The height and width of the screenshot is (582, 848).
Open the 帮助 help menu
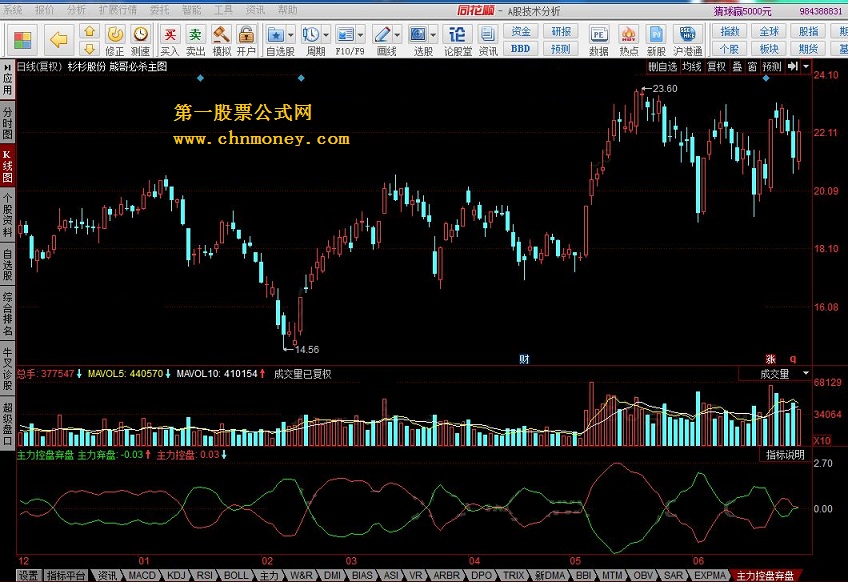click(x=287, y=10)
